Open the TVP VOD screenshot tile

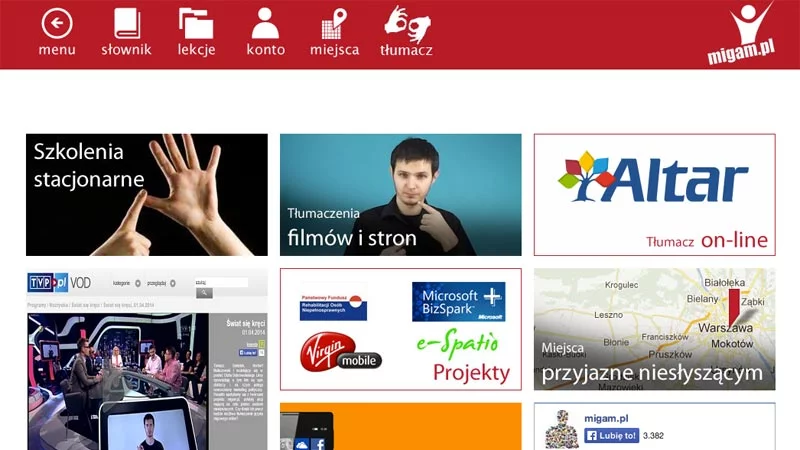147,359
